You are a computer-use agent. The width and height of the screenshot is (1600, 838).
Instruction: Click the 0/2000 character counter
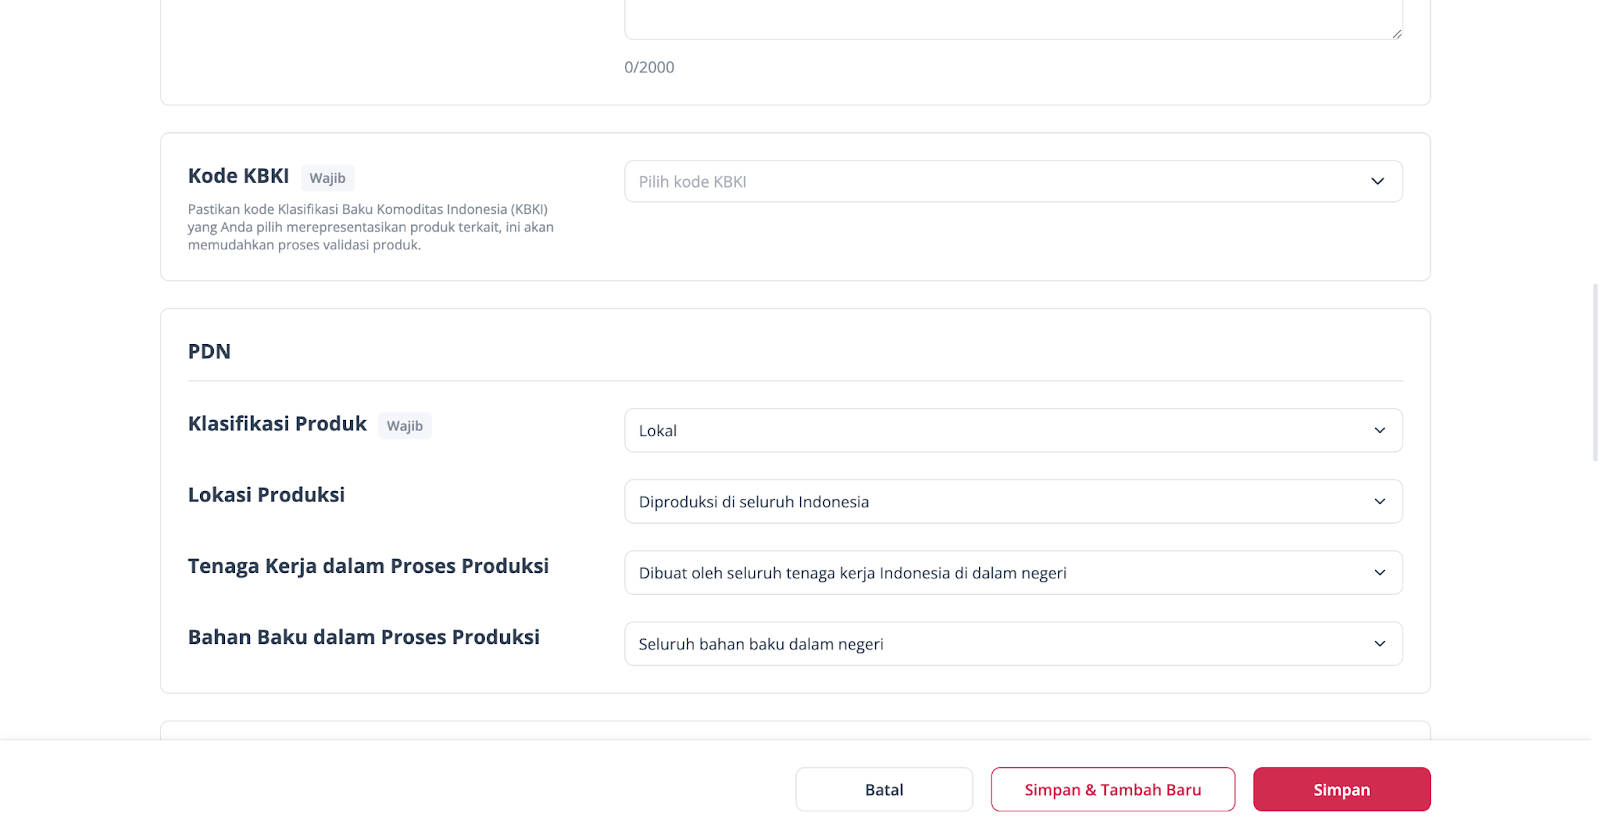(649, 68)
